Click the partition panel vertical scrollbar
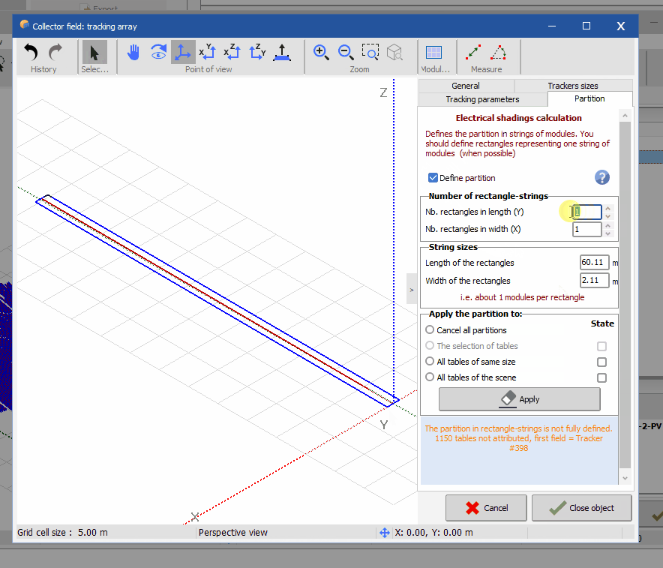 (x=625, y=295)
